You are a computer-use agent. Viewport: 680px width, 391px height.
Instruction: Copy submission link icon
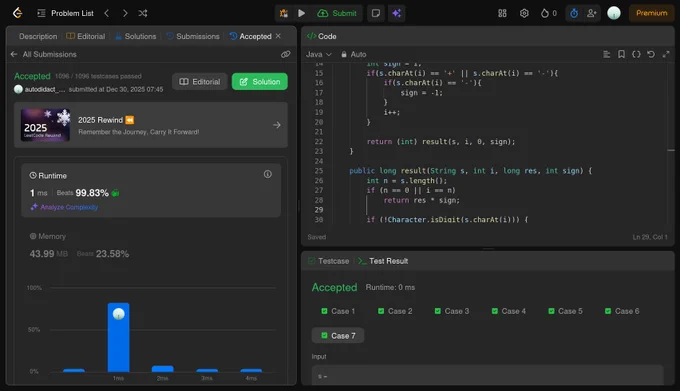click(285, 54)
